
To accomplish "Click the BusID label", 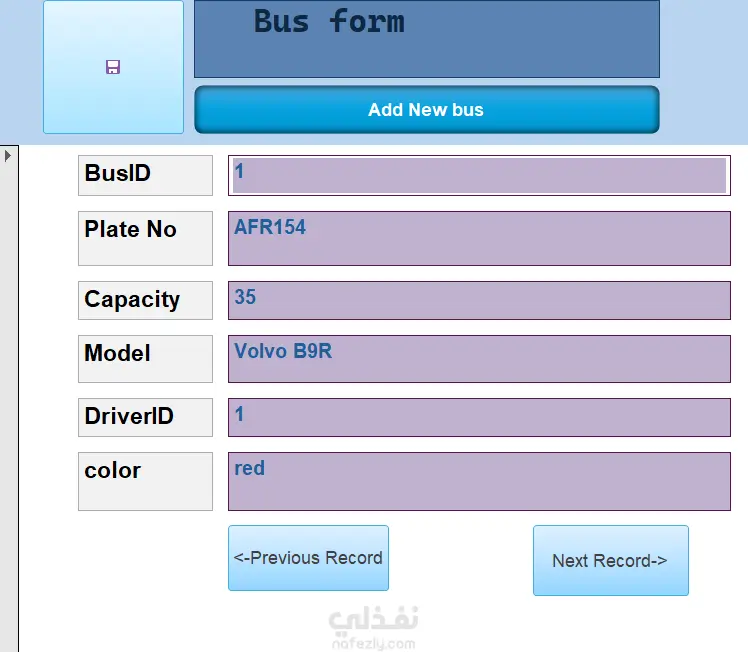I will pos(145,175).
